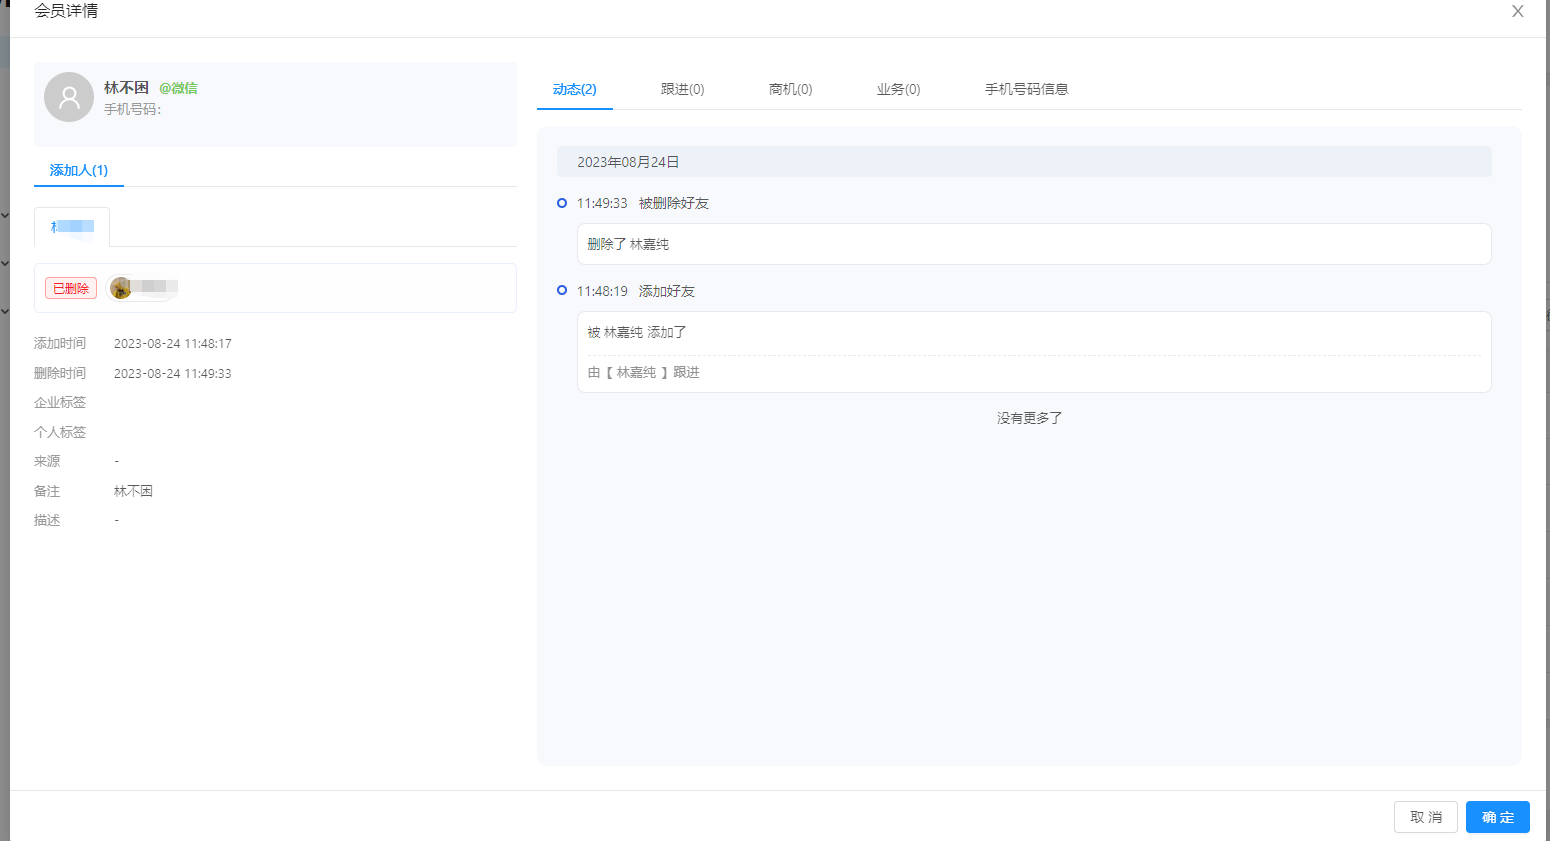Click the 来源 label

[47, 461]
